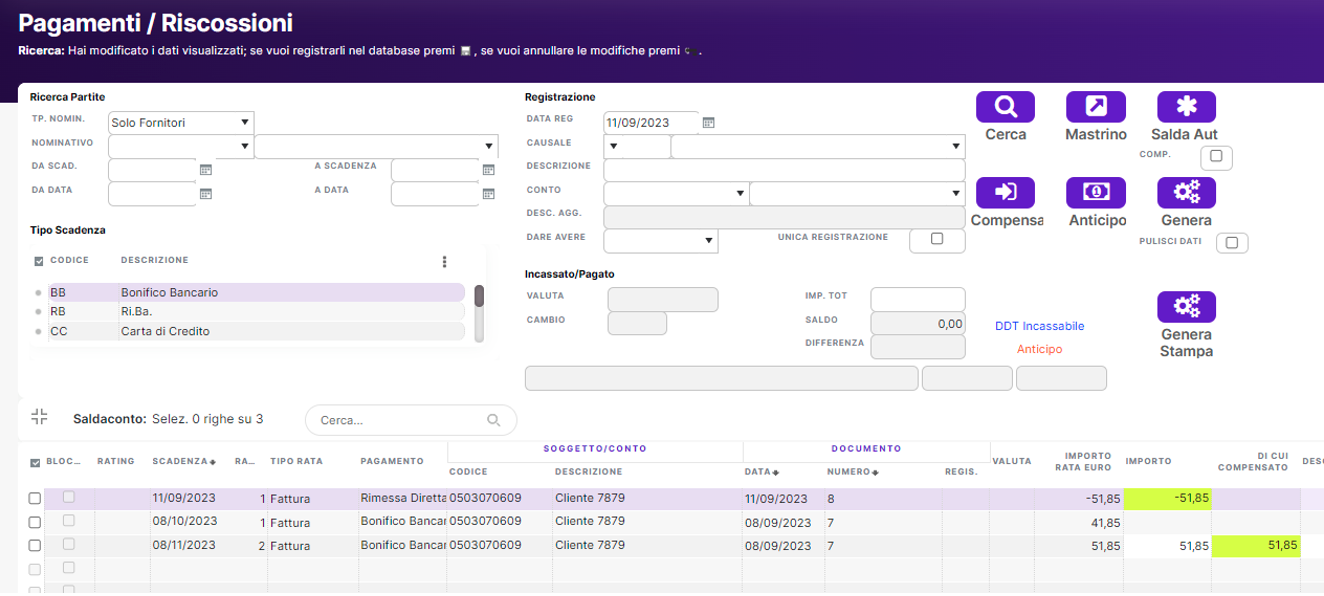Viewport: 1324px width, 596px height.
Task: Select the row checkbox for scadenza 08/10/2023
Action: coord(35,522)
